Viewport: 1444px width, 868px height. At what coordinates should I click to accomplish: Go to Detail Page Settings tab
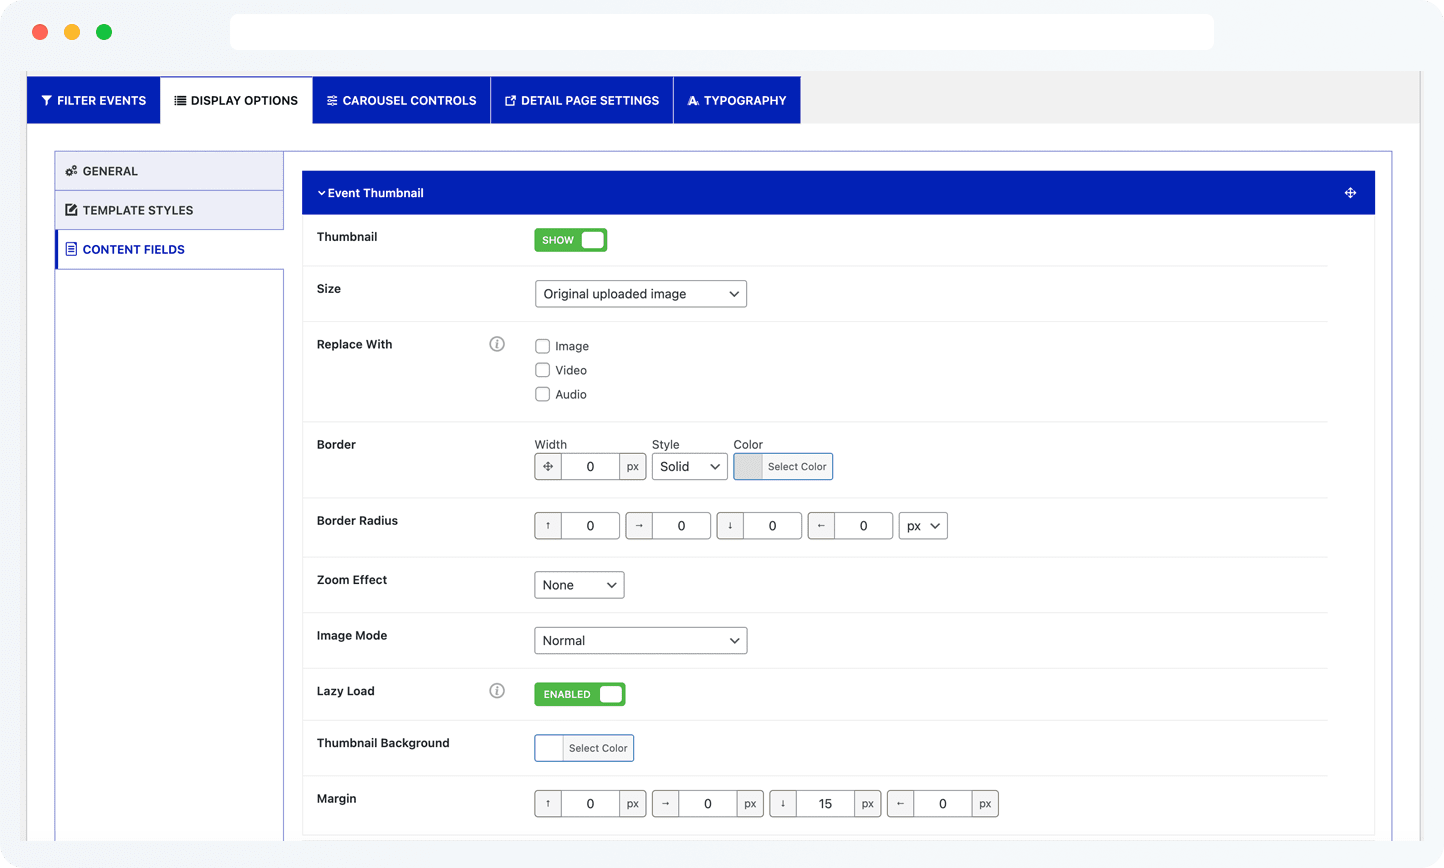(x=582, y=100)
